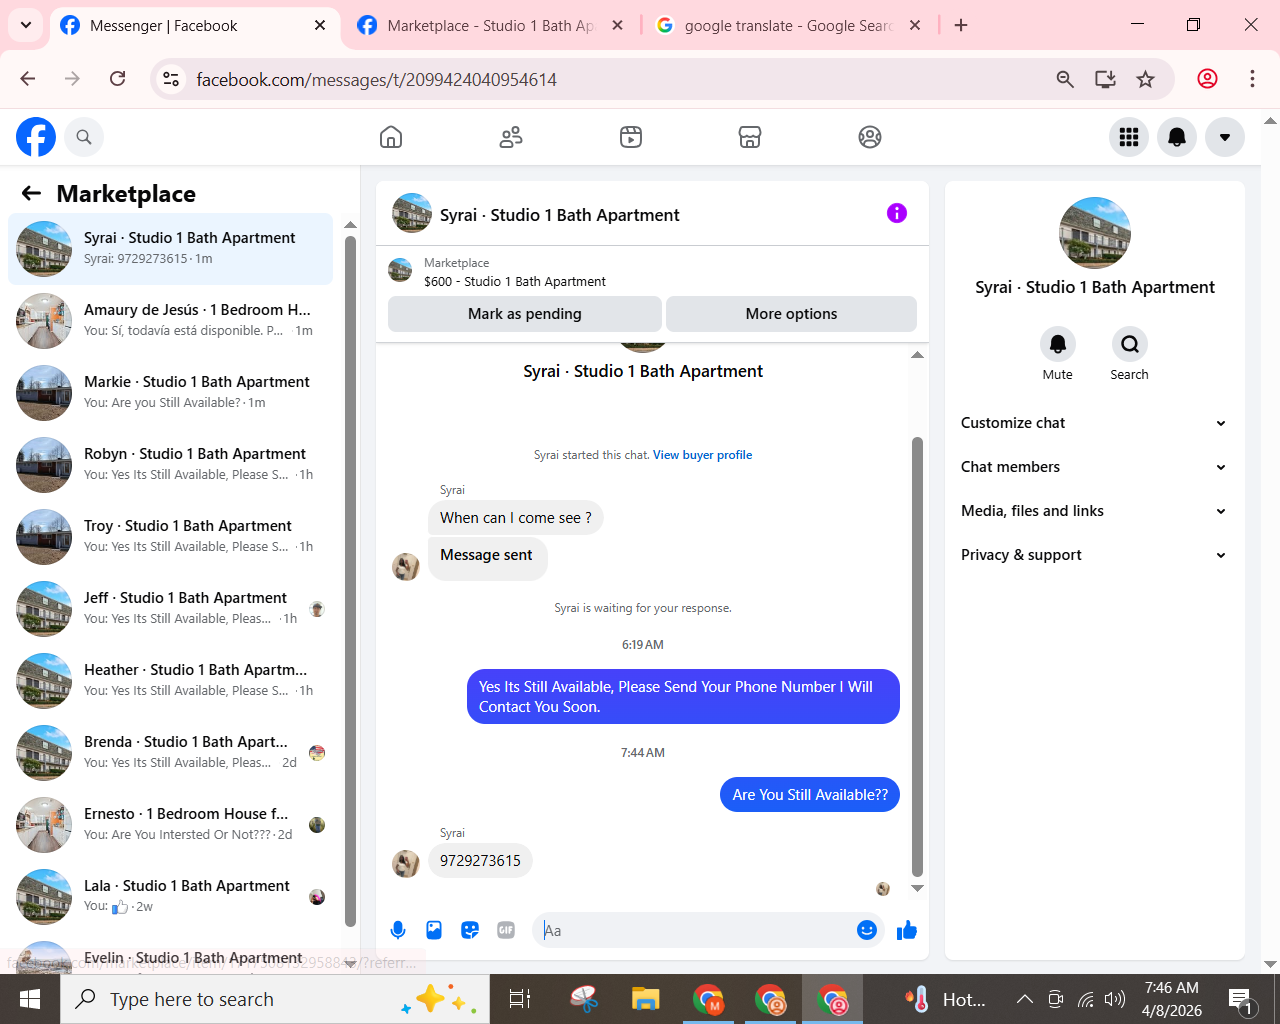The image size is (1280, 1024).
Task: Open View buyer profile link
Action: coord(702,455)
